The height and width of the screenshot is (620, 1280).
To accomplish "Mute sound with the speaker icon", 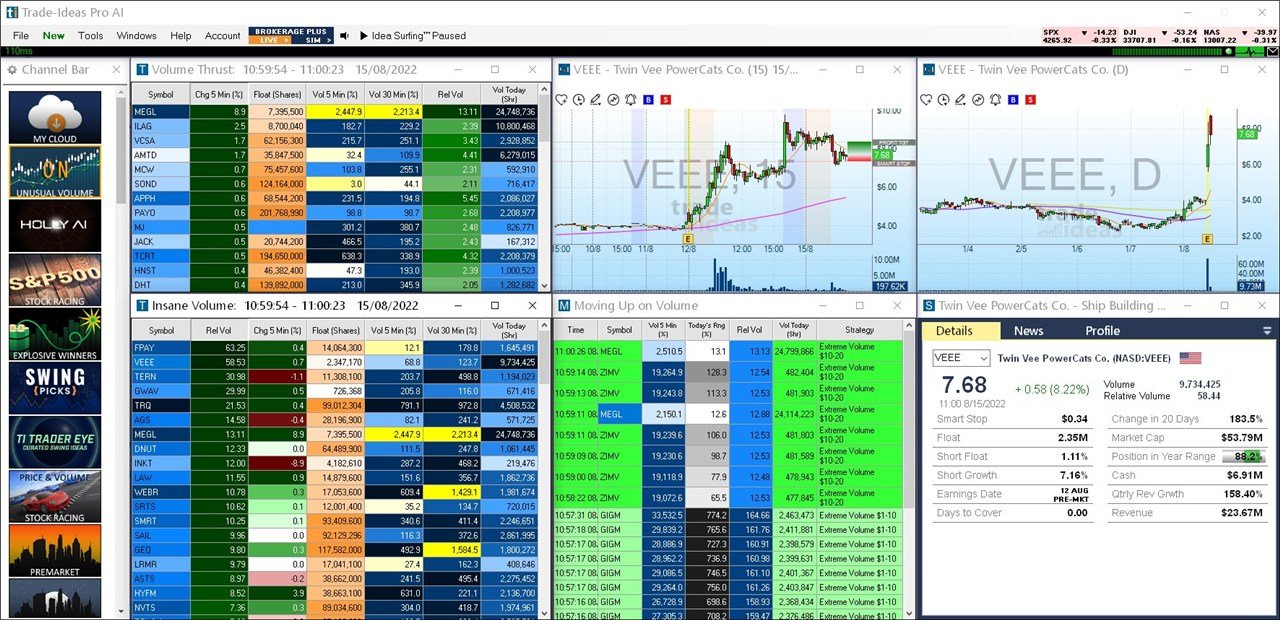I will point(345,36).
